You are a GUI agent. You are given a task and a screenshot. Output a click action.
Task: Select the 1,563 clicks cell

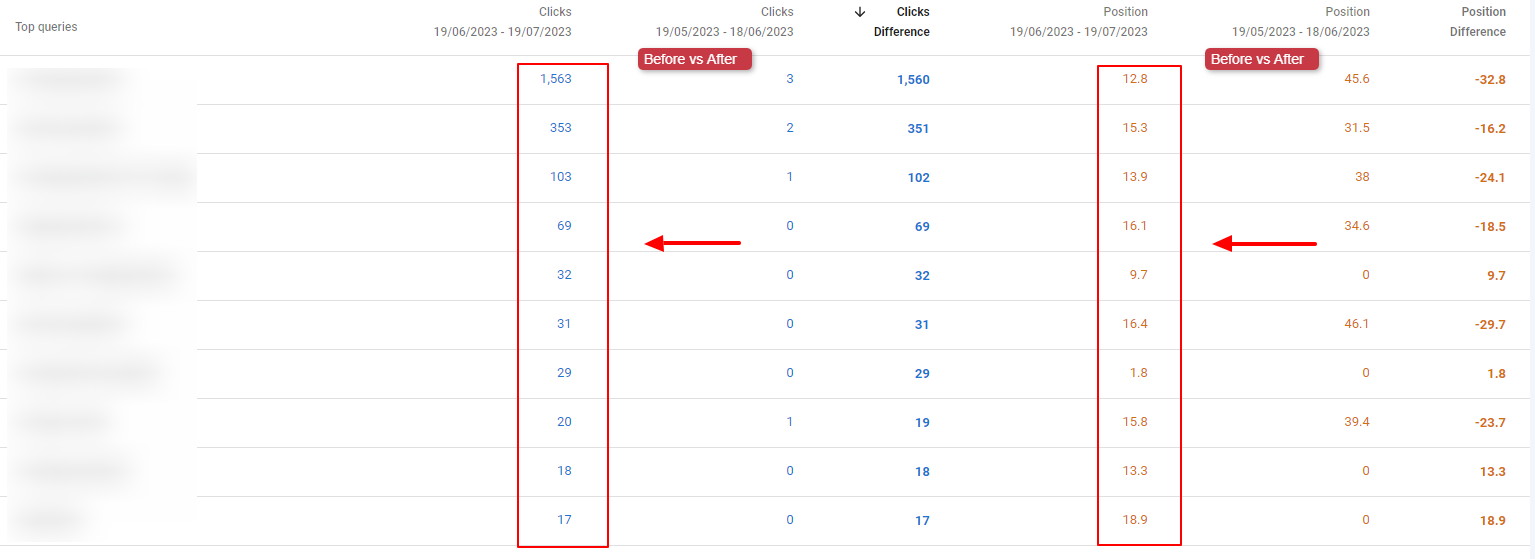point(556,78)
